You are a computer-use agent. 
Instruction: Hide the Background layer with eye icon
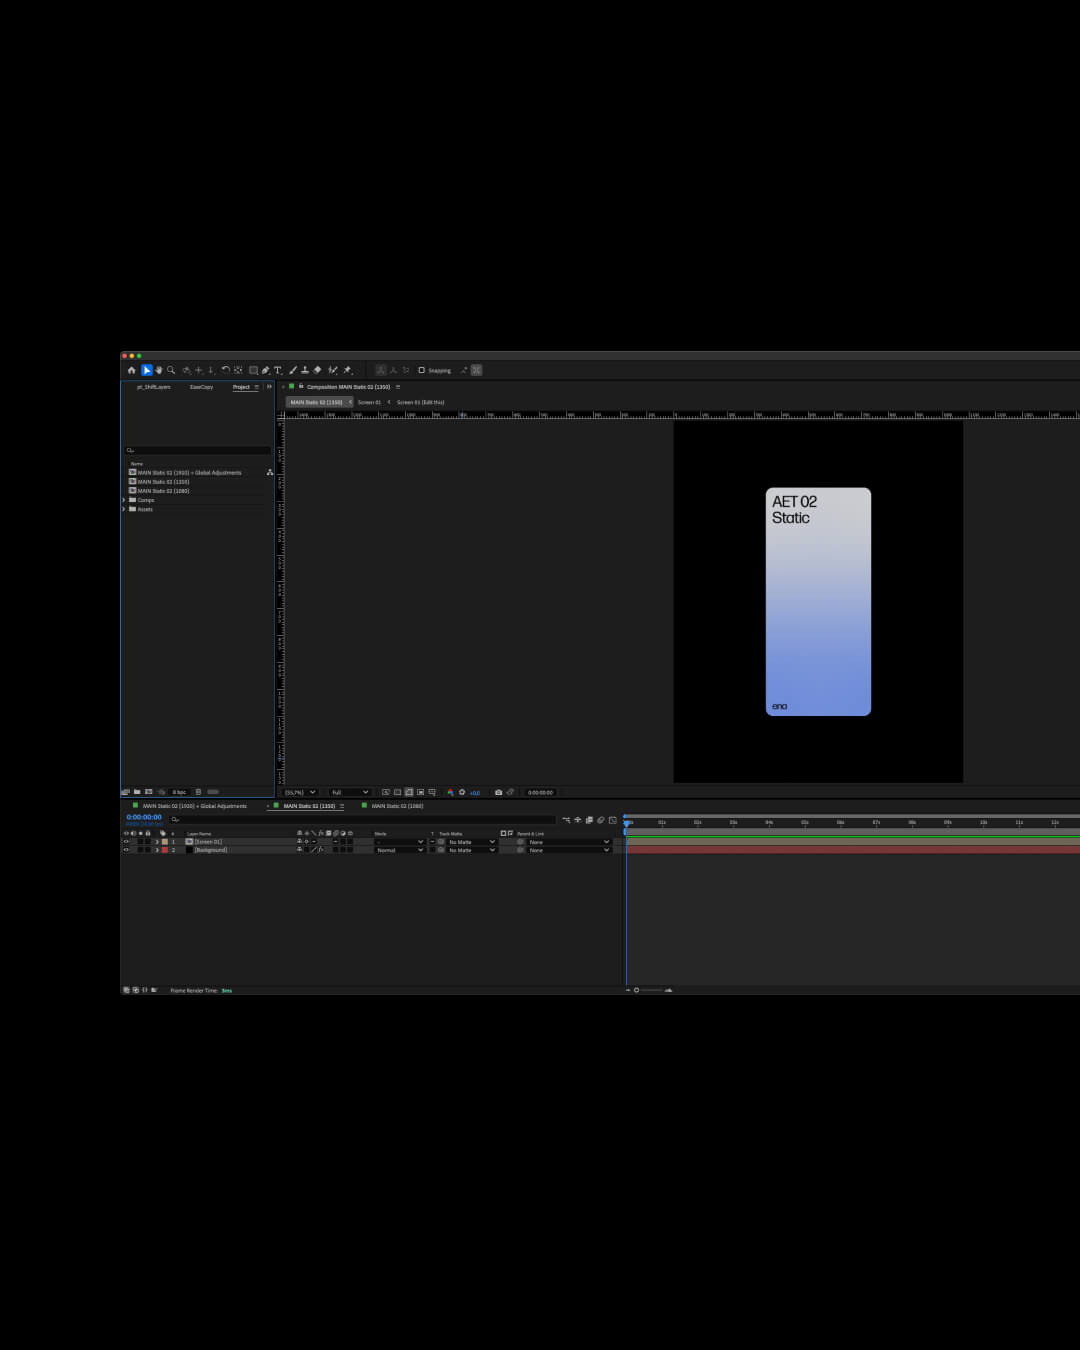126,850
